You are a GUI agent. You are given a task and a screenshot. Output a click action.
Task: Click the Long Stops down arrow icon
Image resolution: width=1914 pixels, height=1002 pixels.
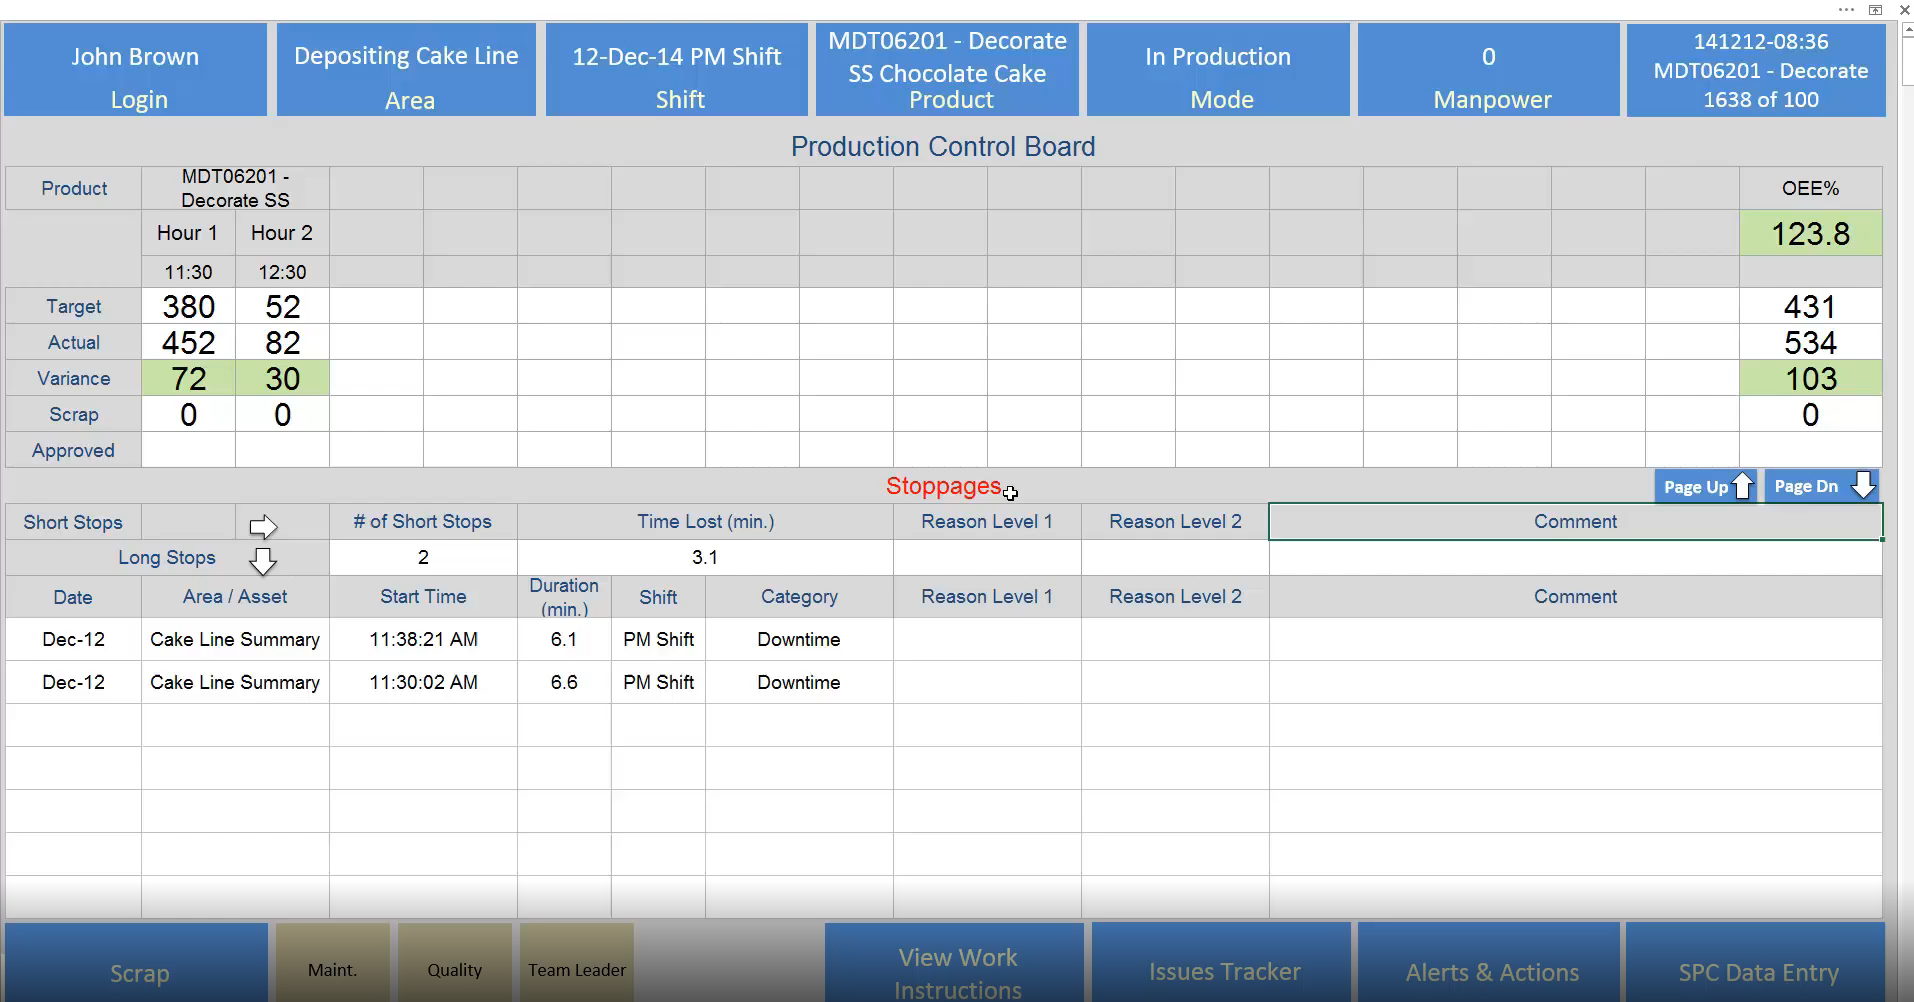[x=263, y=561]
